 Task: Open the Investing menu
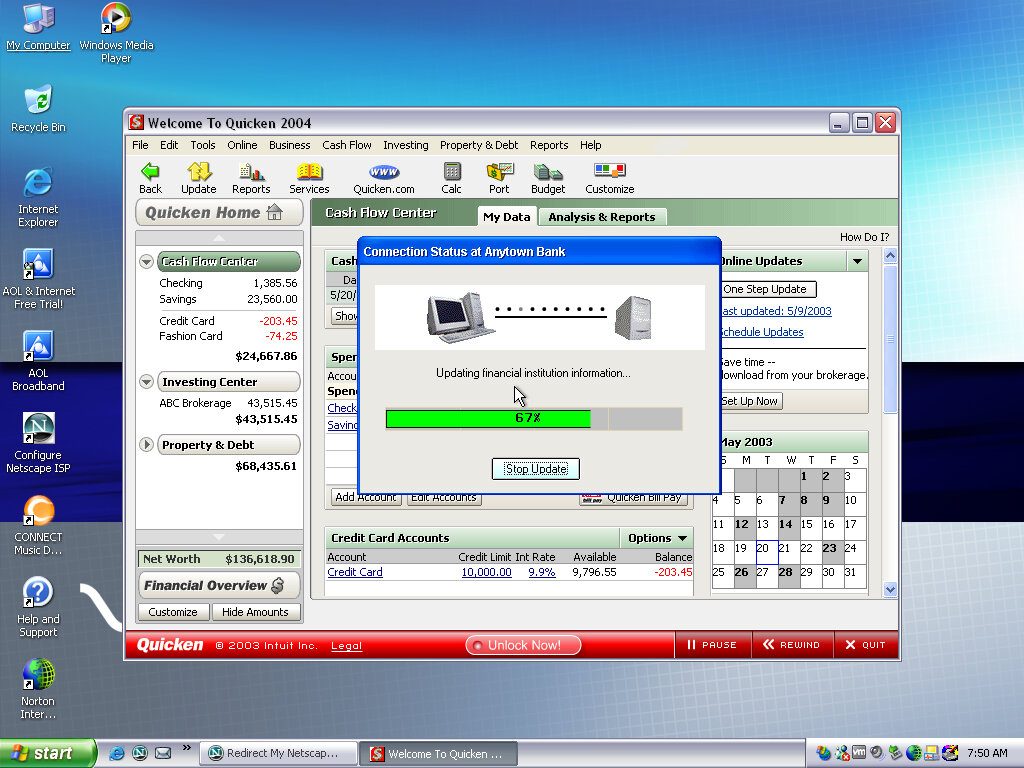click(405, 145)
